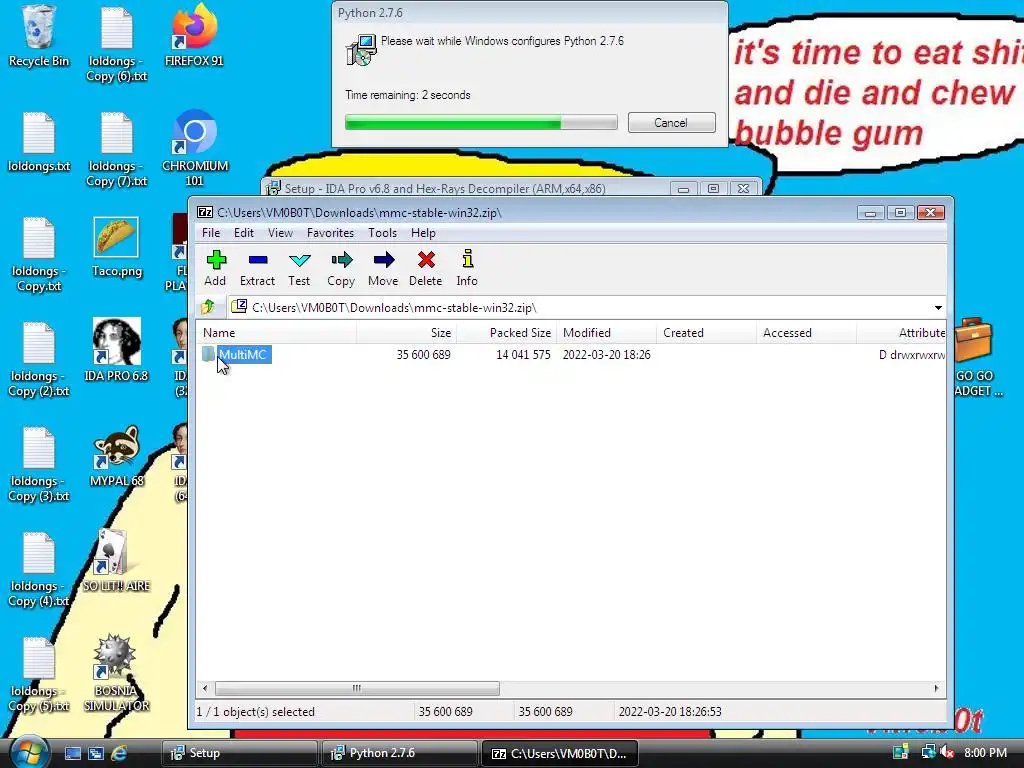Screen dimensions: 1024x768
Task: Click MultiMC size value 35 600 689
Action: coord(423,355)
